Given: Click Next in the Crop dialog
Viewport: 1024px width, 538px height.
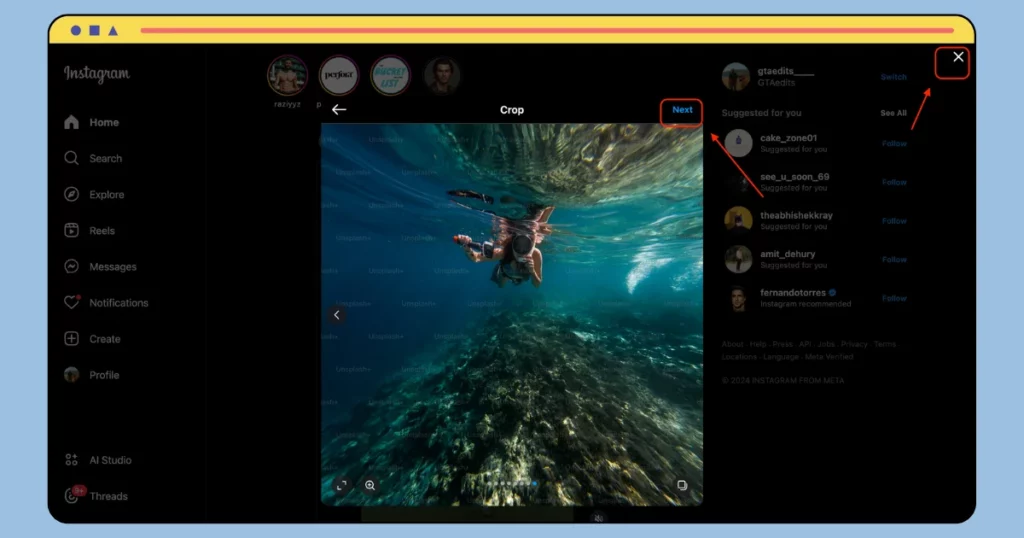Looking at the screenshot, I should [682, 110].
